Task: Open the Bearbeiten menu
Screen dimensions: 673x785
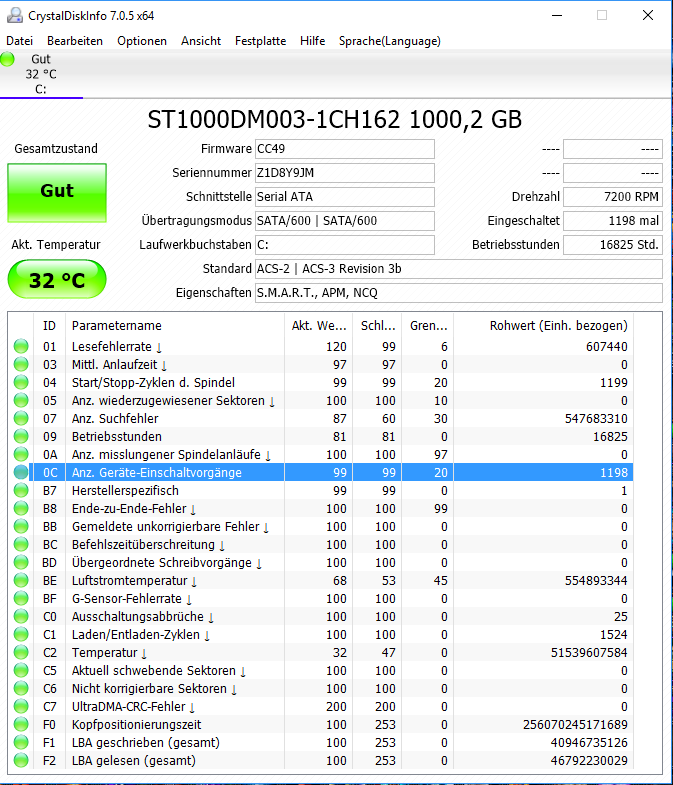Action: tap(75, 41)
